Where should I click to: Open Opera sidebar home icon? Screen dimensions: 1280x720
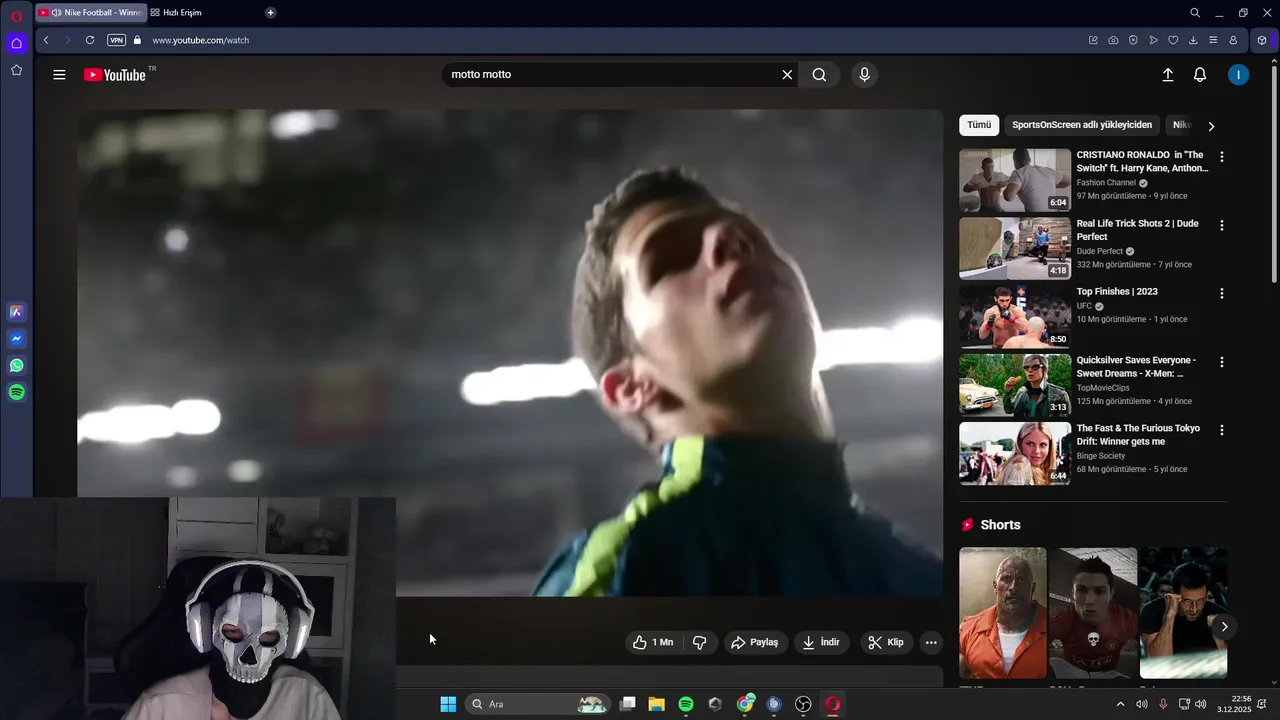pyautogui.click(x=16, y=43)
